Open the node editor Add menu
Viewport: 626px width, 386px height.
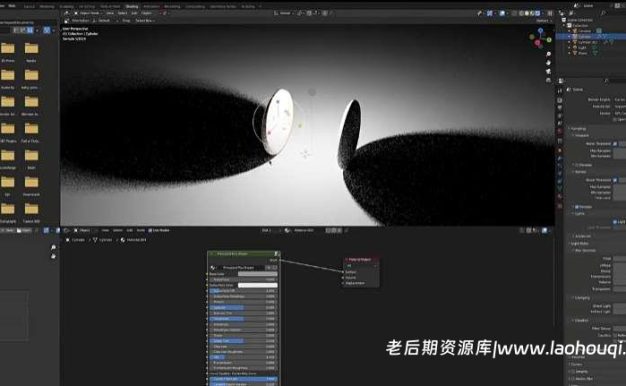point(129,230)
